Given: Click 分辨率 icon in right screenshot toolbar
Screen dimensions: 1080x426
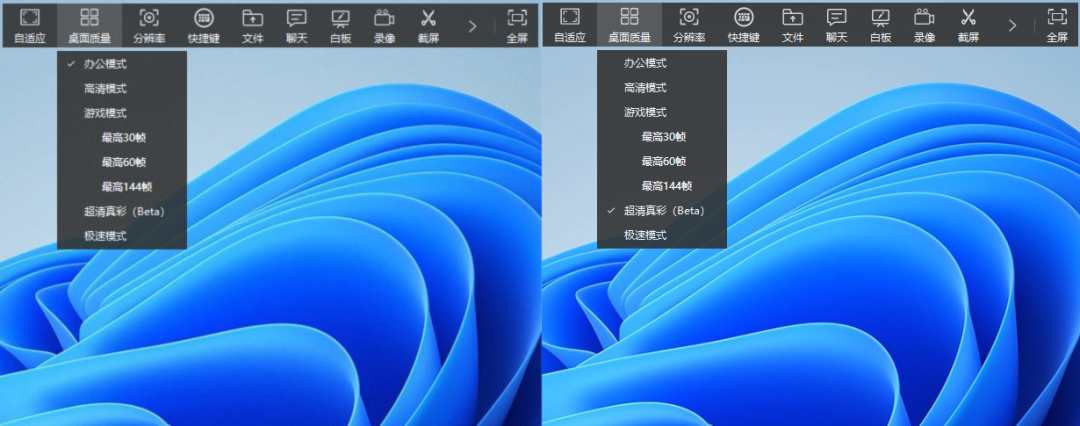Looking at the screenshot, I should (689, 17).
